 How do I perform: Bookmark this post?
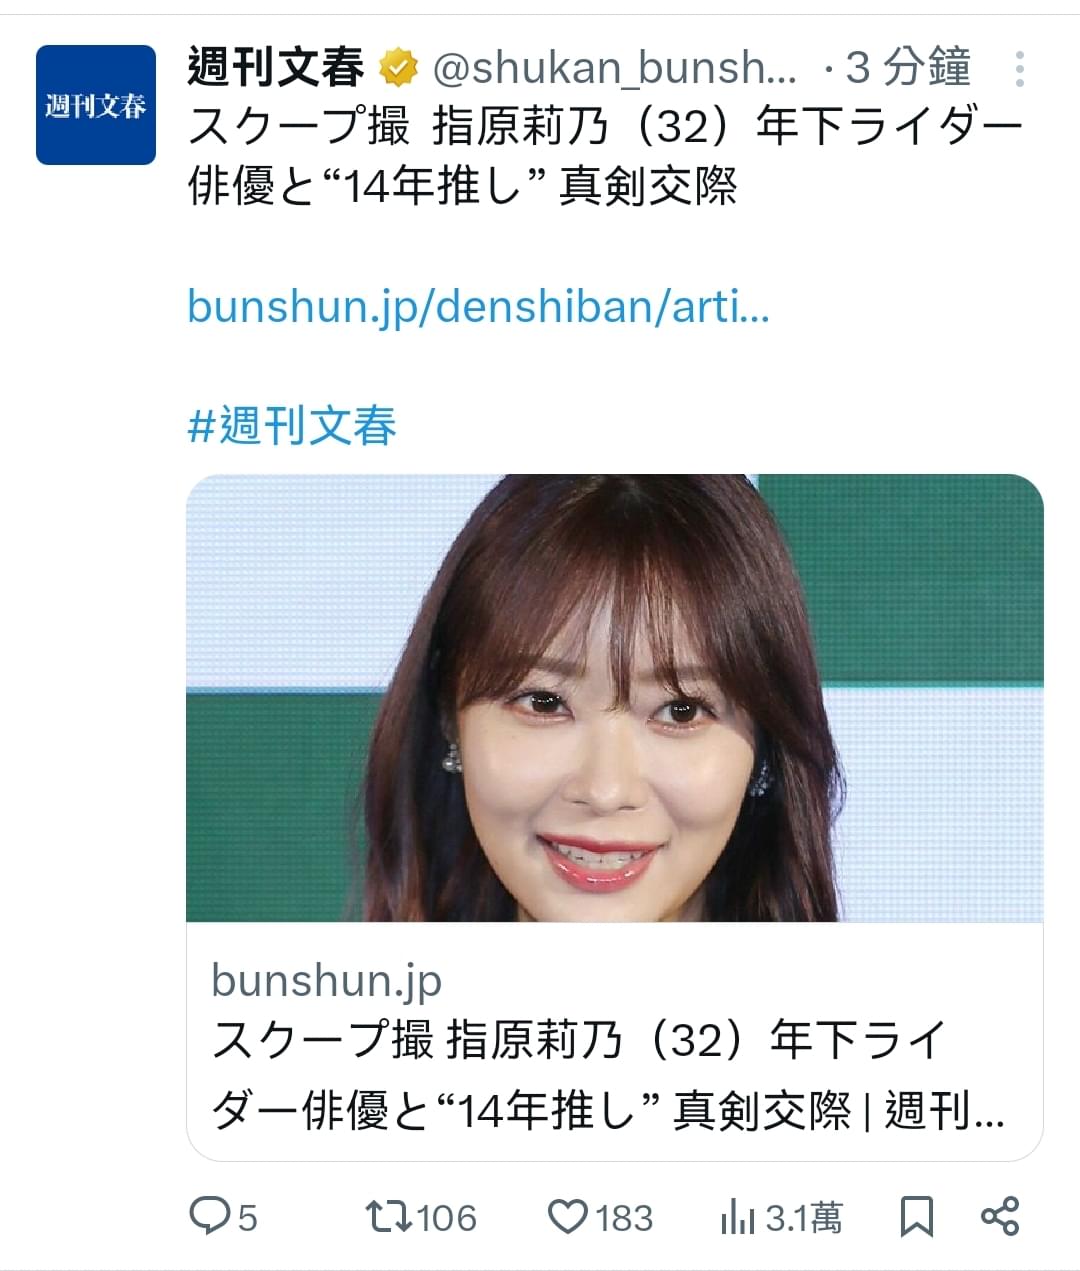click(x=917, y=1216)
